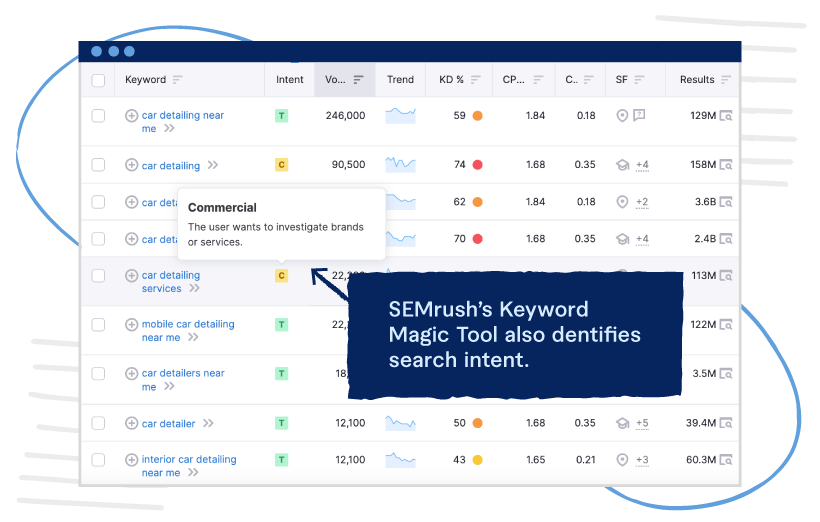The width and height of the screenshot is (820, 522).
Task: Click knowledge panel icon in 39.4M row
Action: 622,423
